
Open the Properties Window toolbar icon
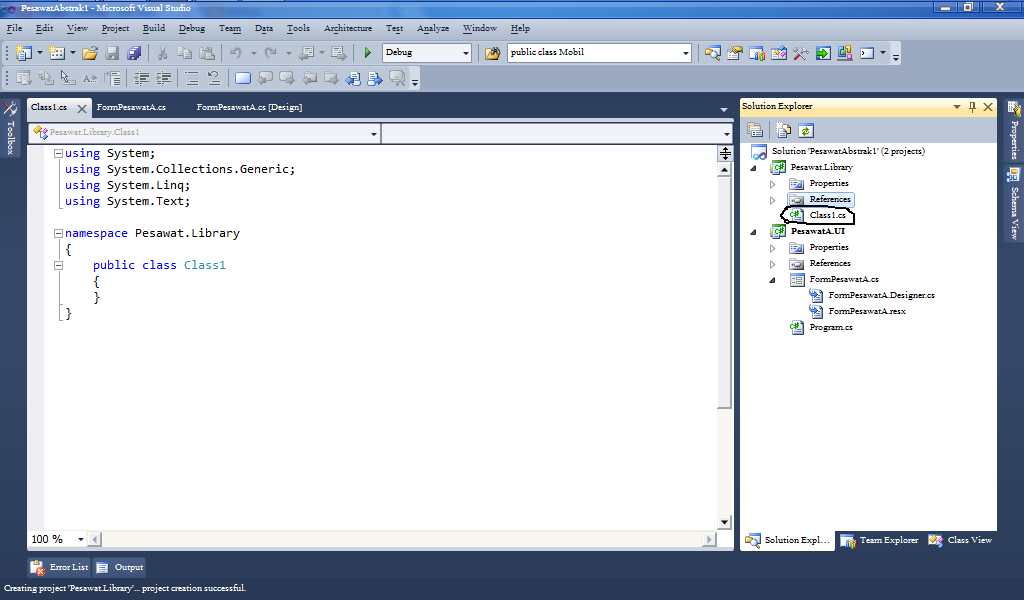(735, 53)
